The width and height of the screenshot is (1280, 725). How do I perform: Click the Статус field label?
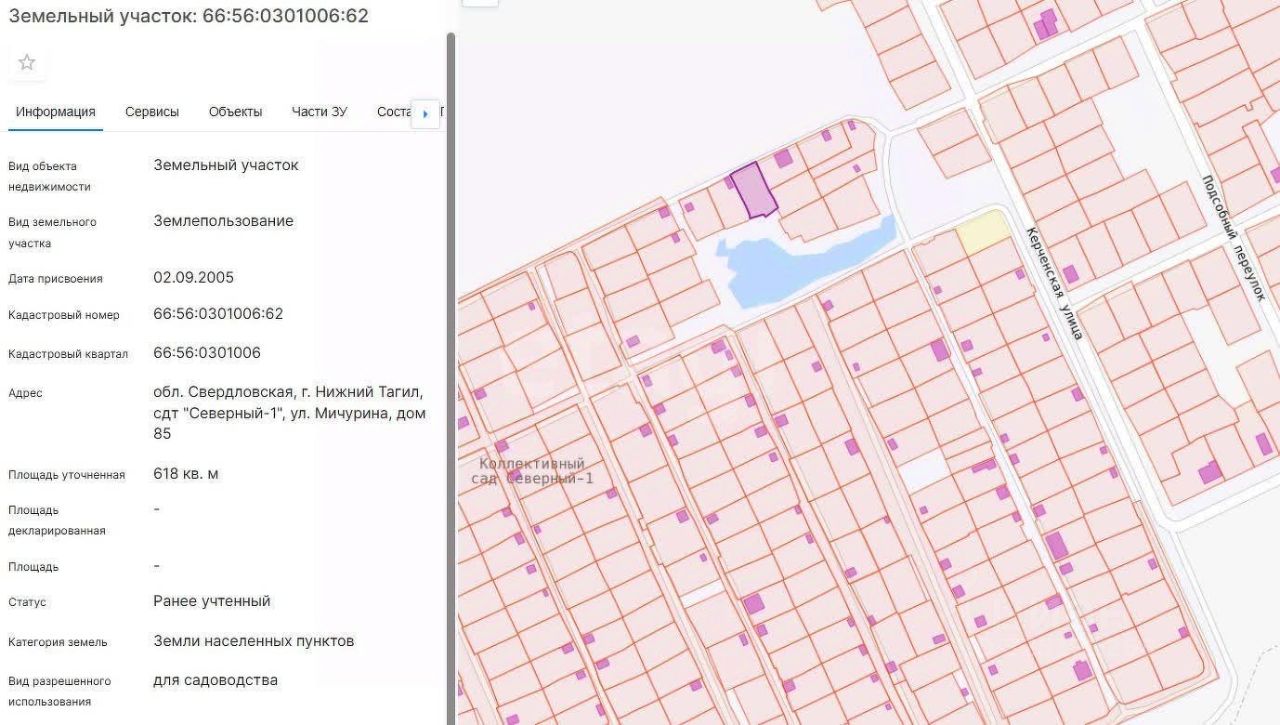pyautogui.click(x=27, y=602)
